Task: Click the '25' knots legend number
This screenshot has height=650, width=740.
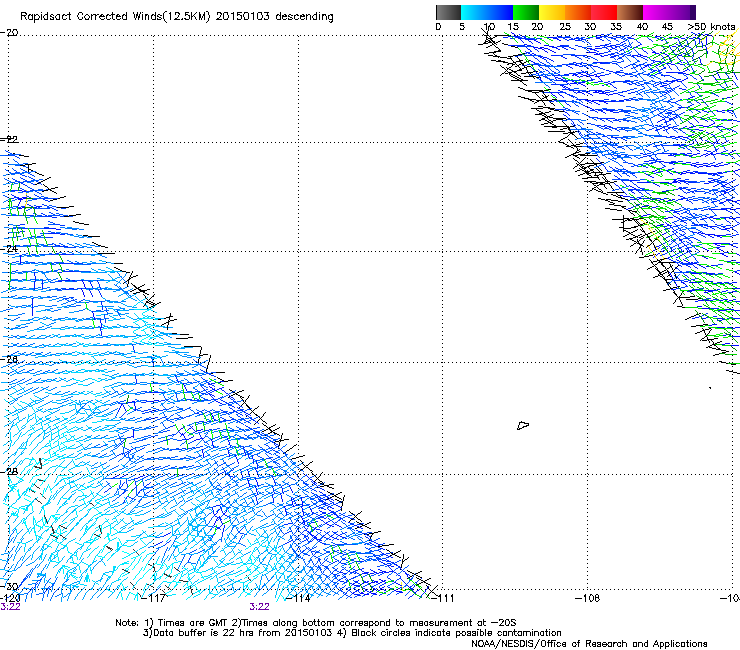Action: [565, 27]
